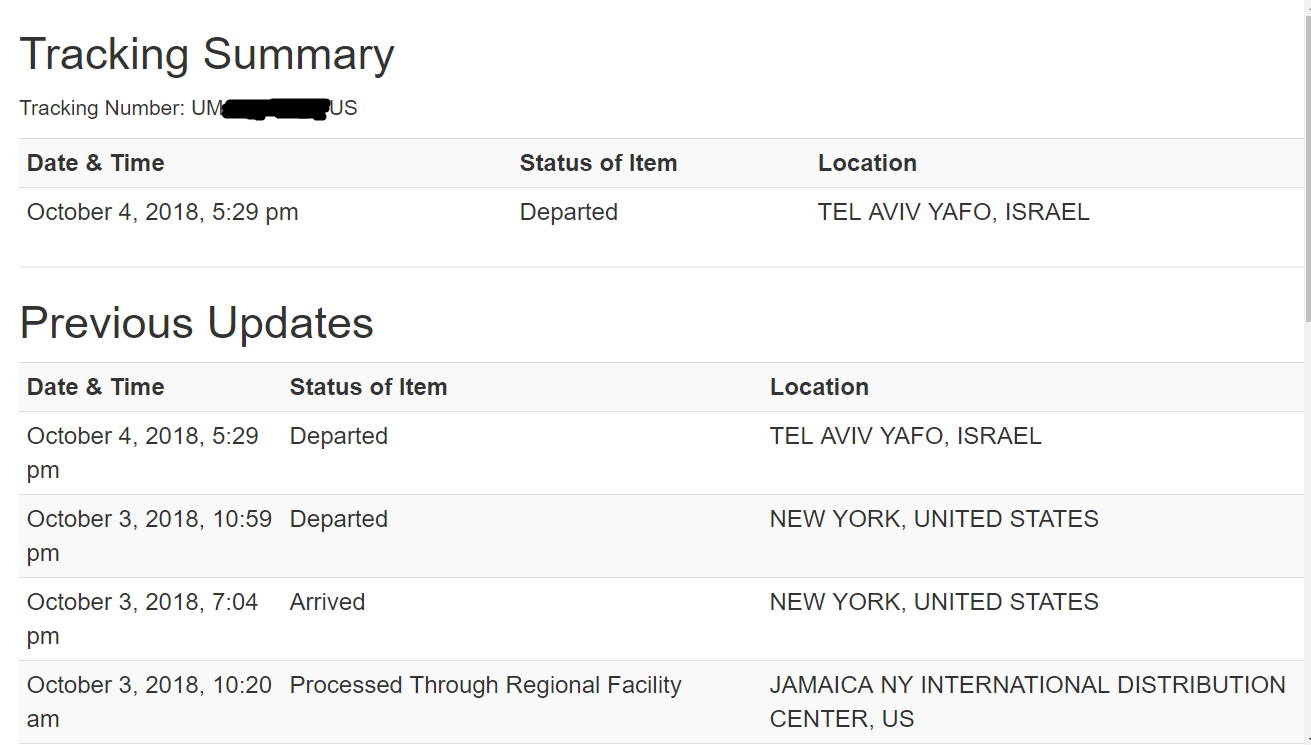1311x745 pixels.
Task: Click the October 3, 2018, 10:20 am date
Action: (x=149, y=701)
